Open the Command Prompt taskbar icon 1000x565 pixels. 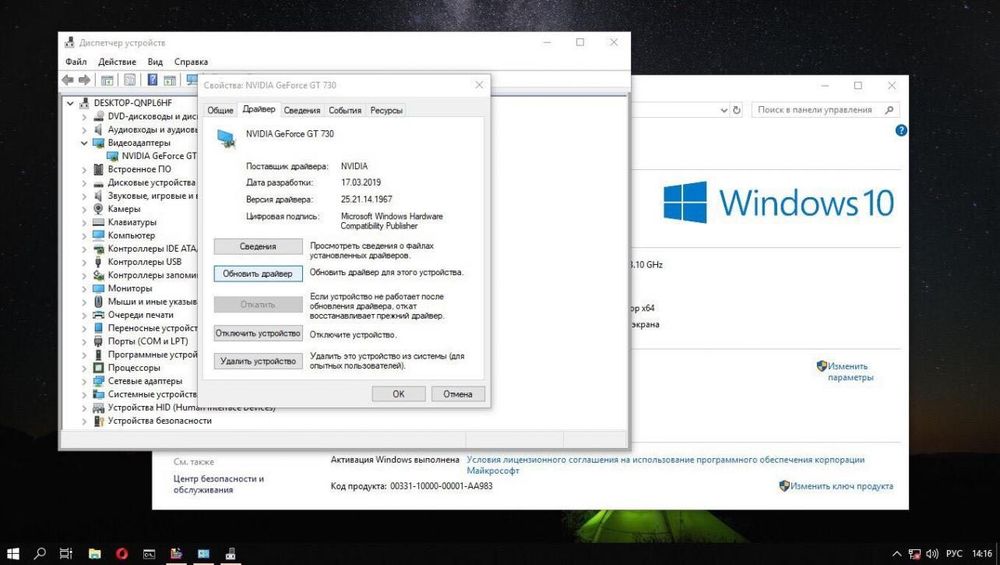coord(149,554)
